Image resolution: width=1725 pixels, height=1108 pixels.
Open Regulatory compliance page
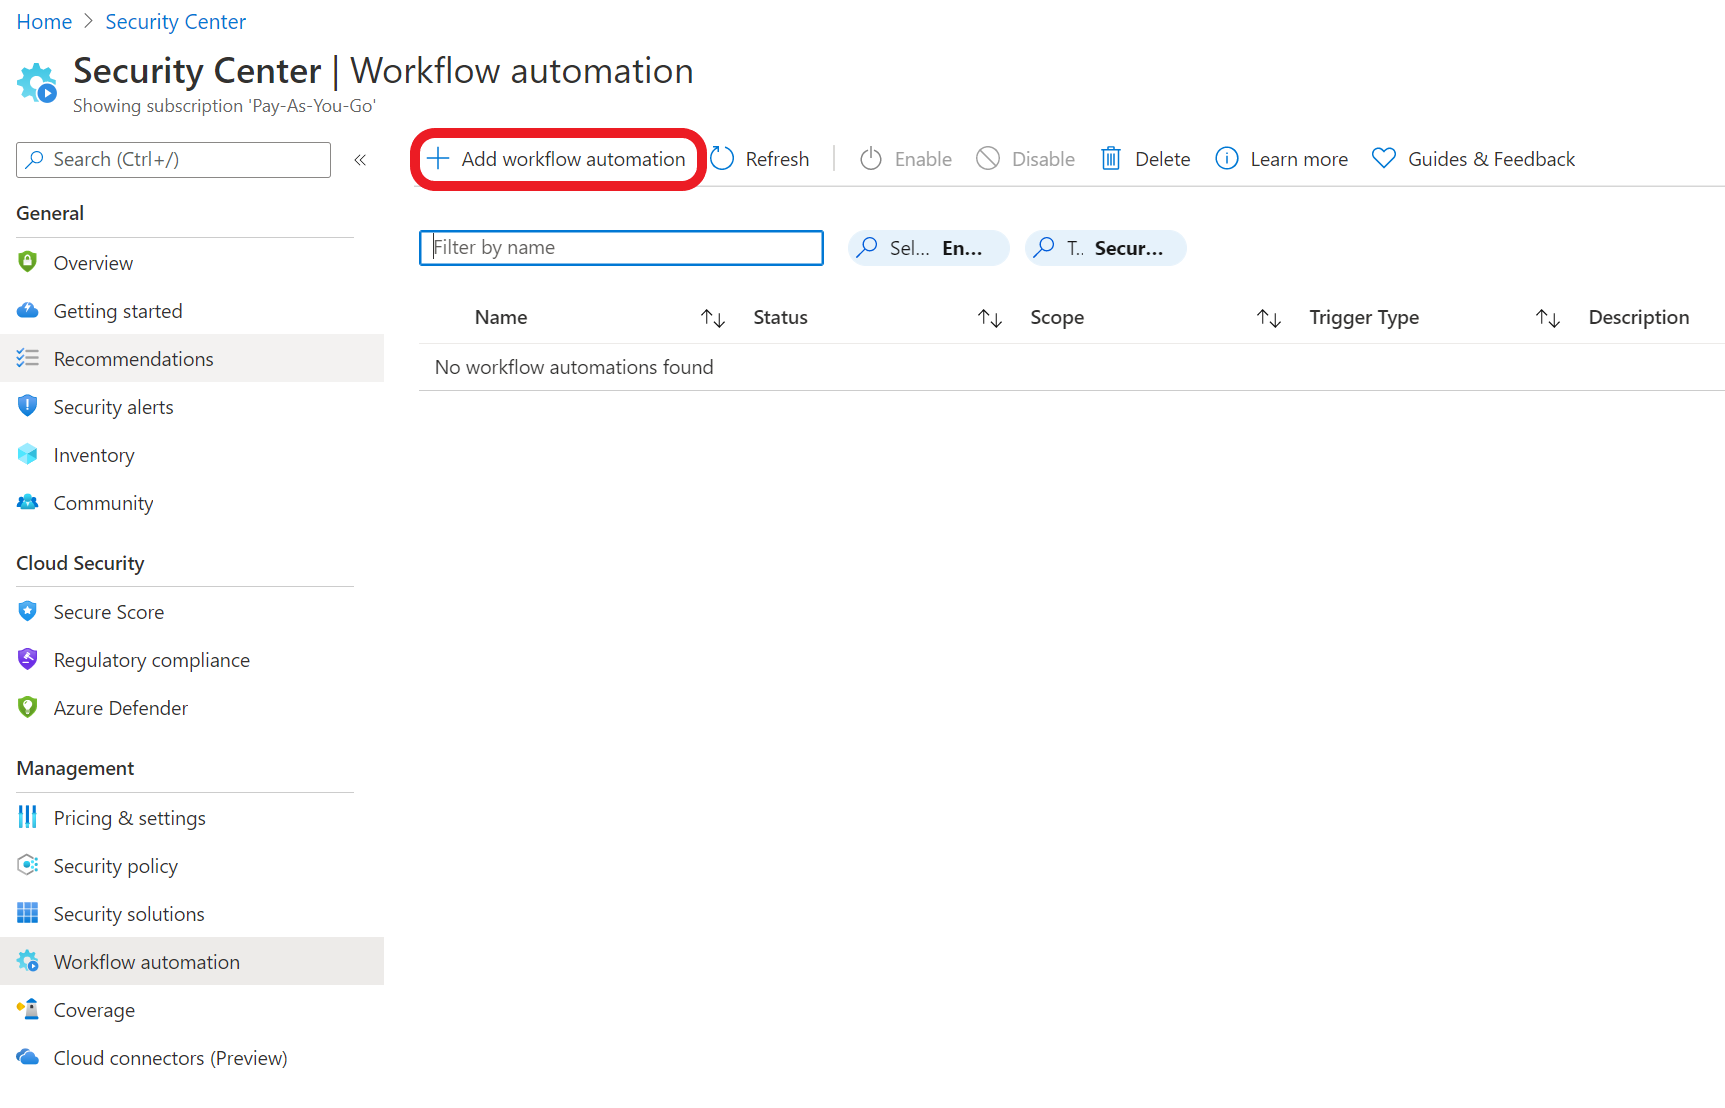click(192, 660)
